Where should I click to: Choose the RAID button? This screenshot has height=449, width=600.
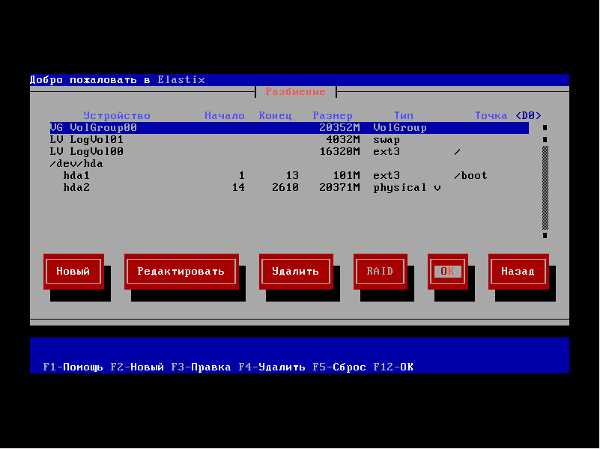(x=379, y=271)
